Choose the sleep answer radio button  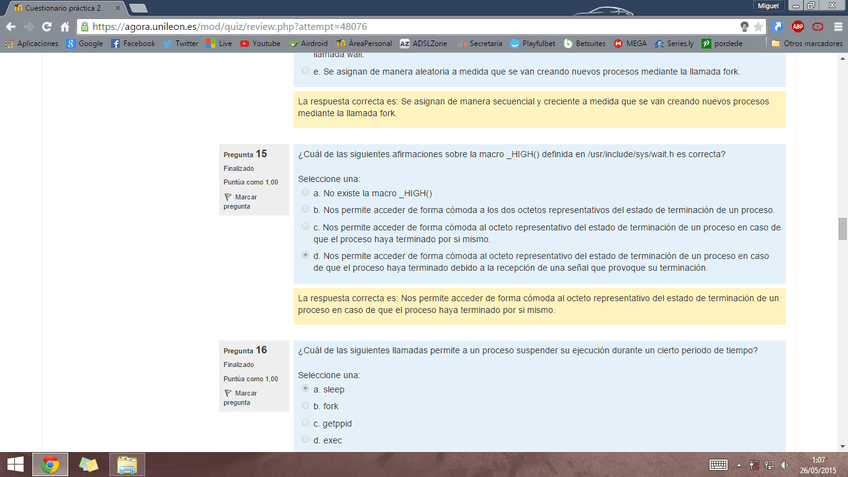(306, 389)
